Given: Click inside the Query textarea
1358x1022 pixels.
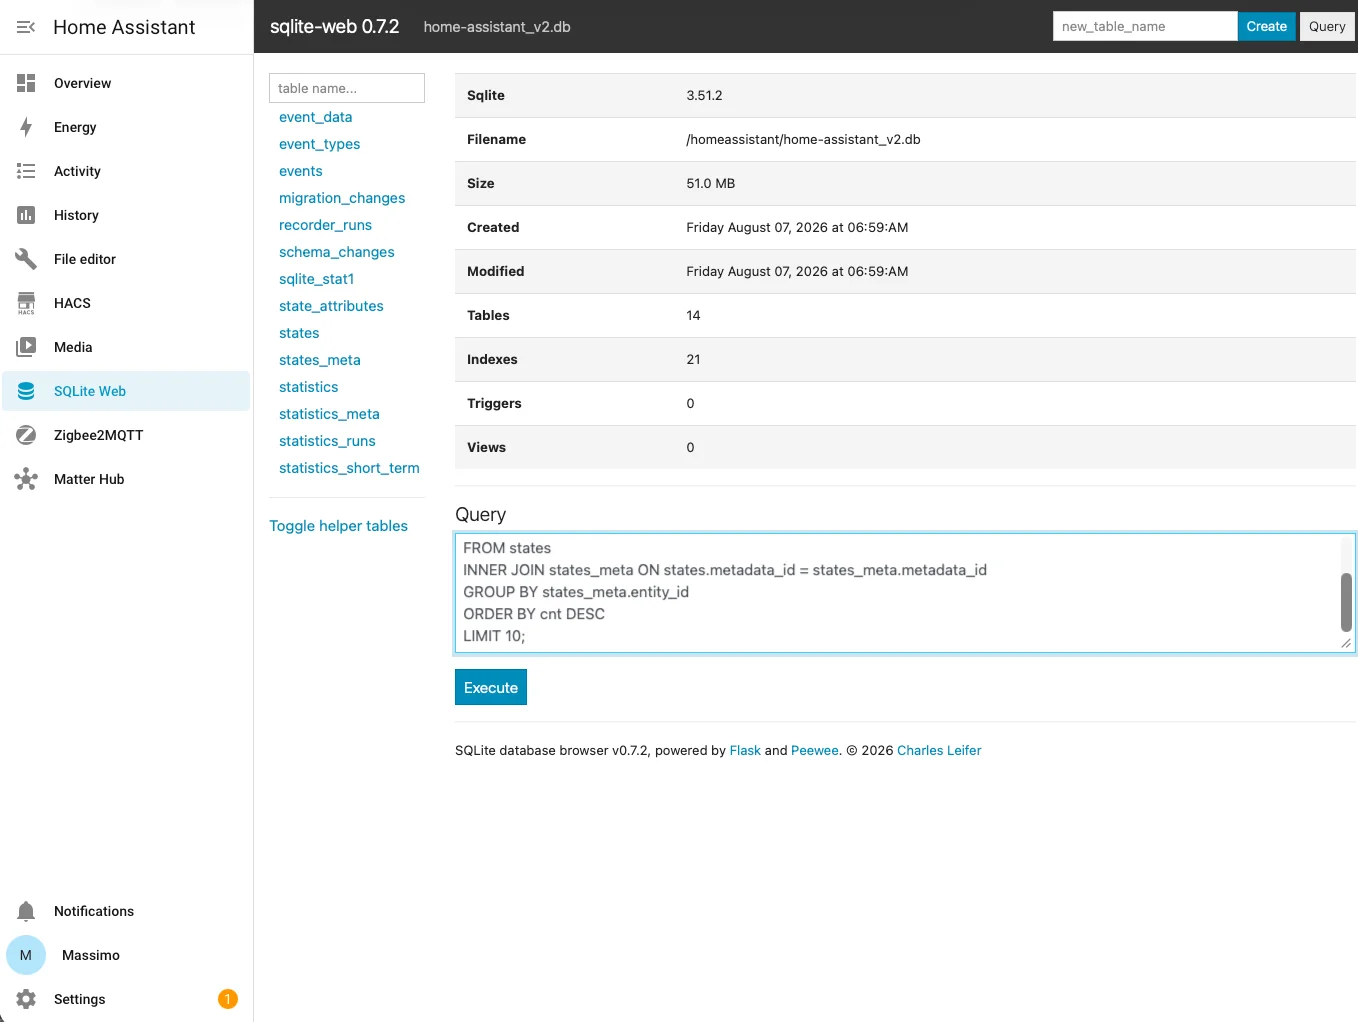Looking at the screenshot, I should (x=897, y=593).
